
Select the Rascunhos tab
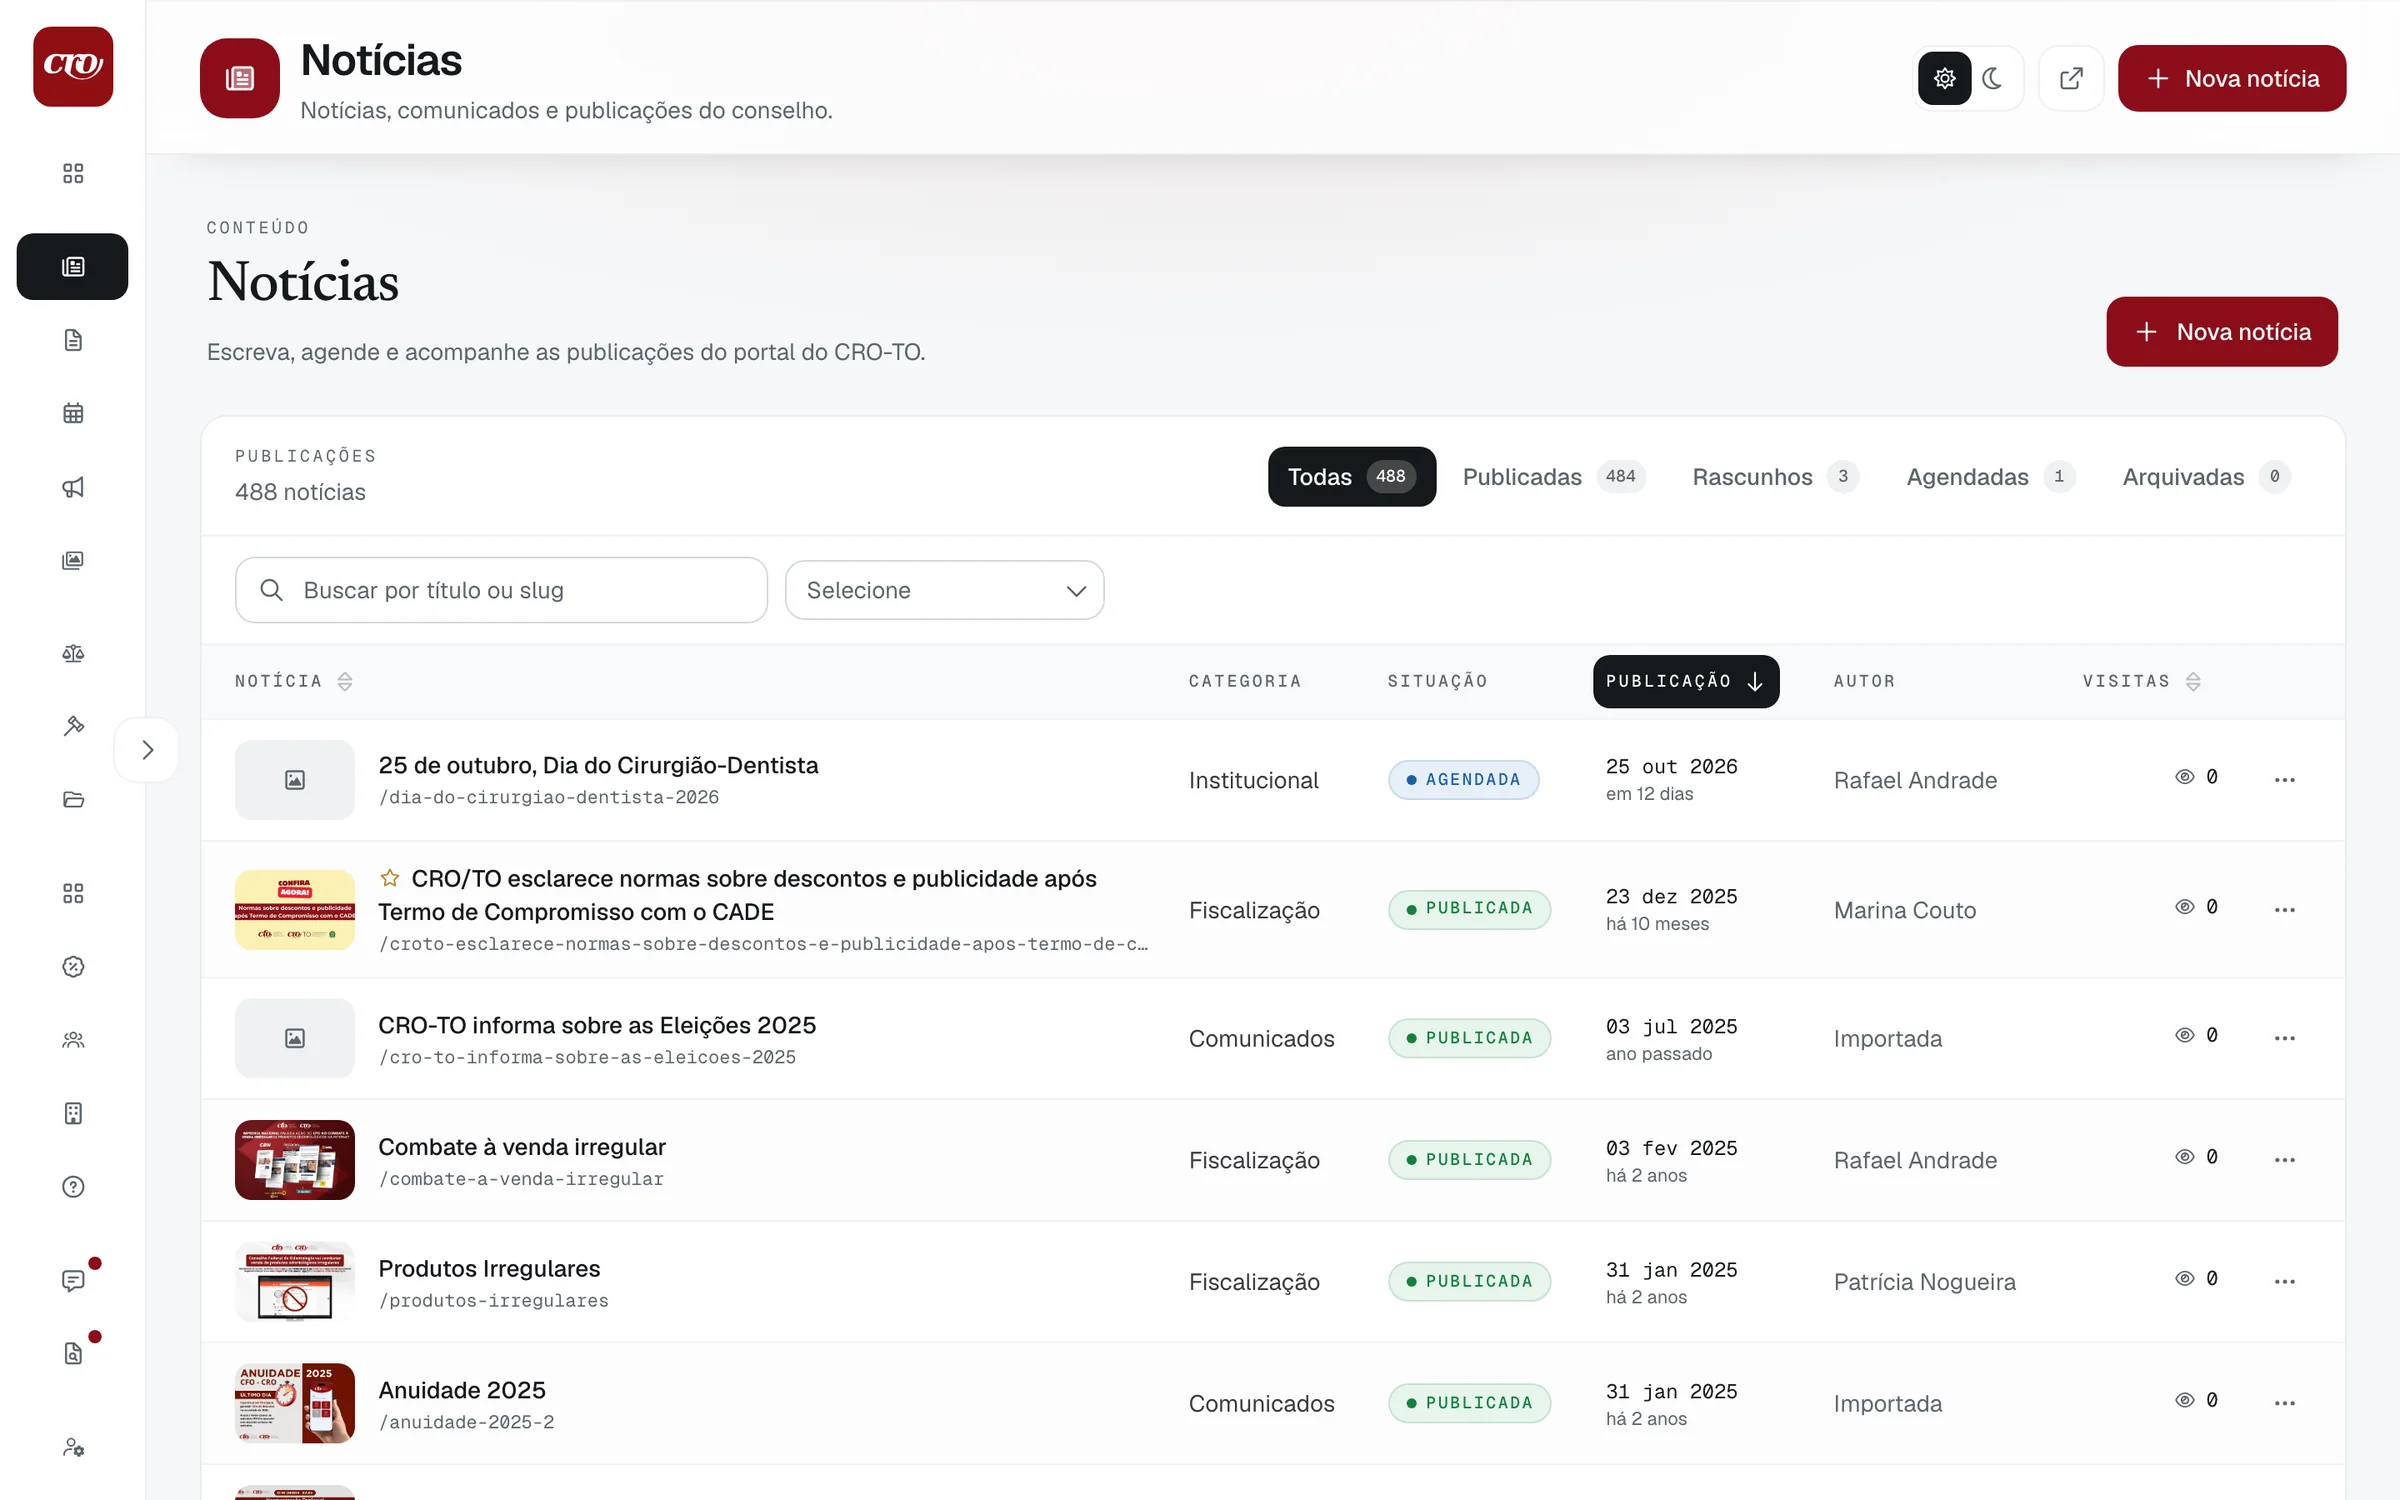(x=1775, y=477)
